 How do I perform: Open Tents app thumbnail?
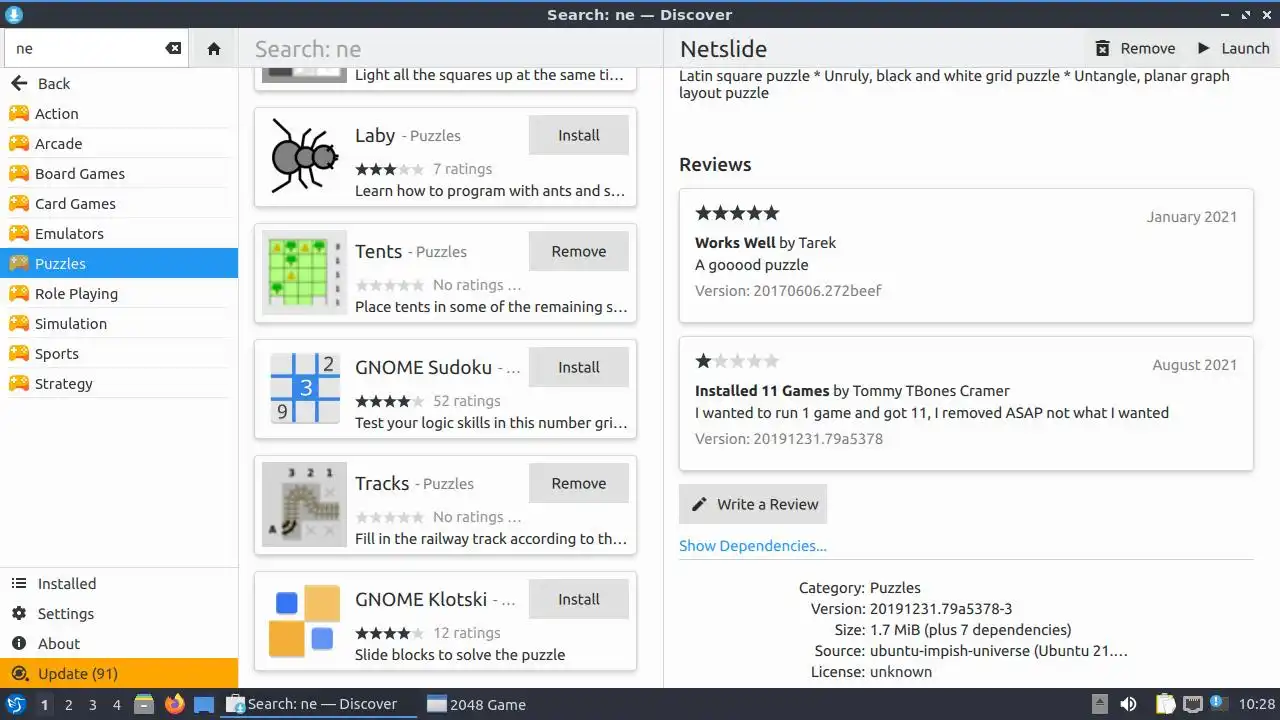pyautogui.click(x=304, y=272)
